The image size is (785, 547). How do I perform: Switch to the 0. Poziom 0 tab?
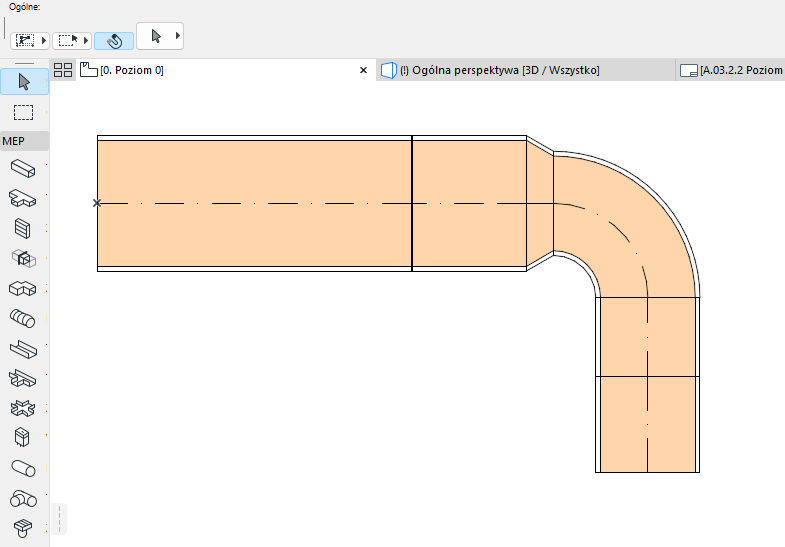tap(130, 71)
